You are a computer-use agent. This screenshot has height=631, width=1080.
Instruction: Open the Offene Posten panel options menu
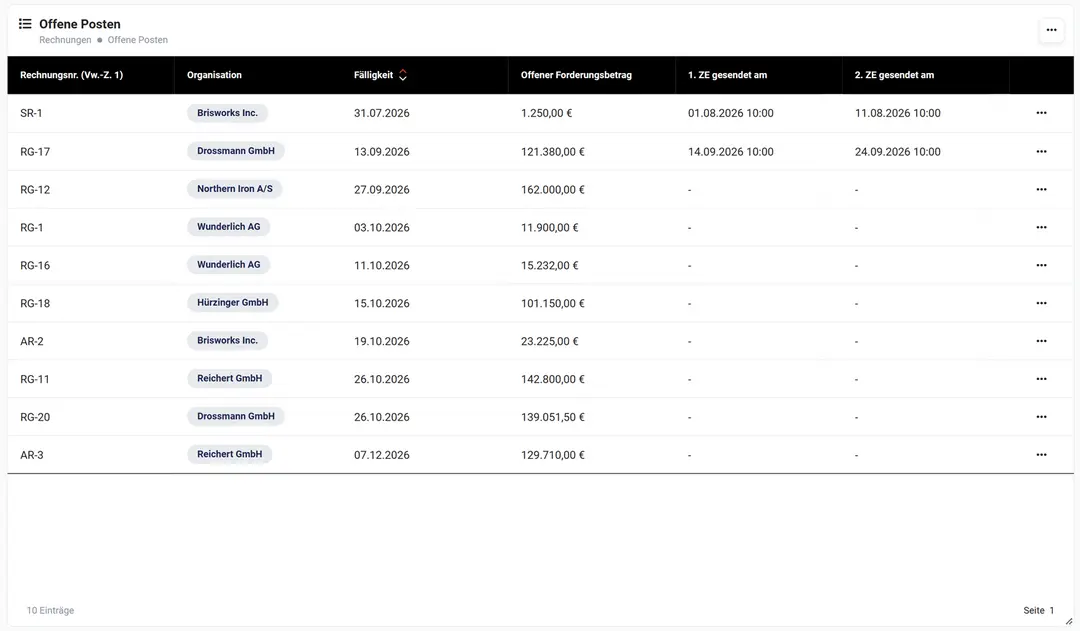1051,30
